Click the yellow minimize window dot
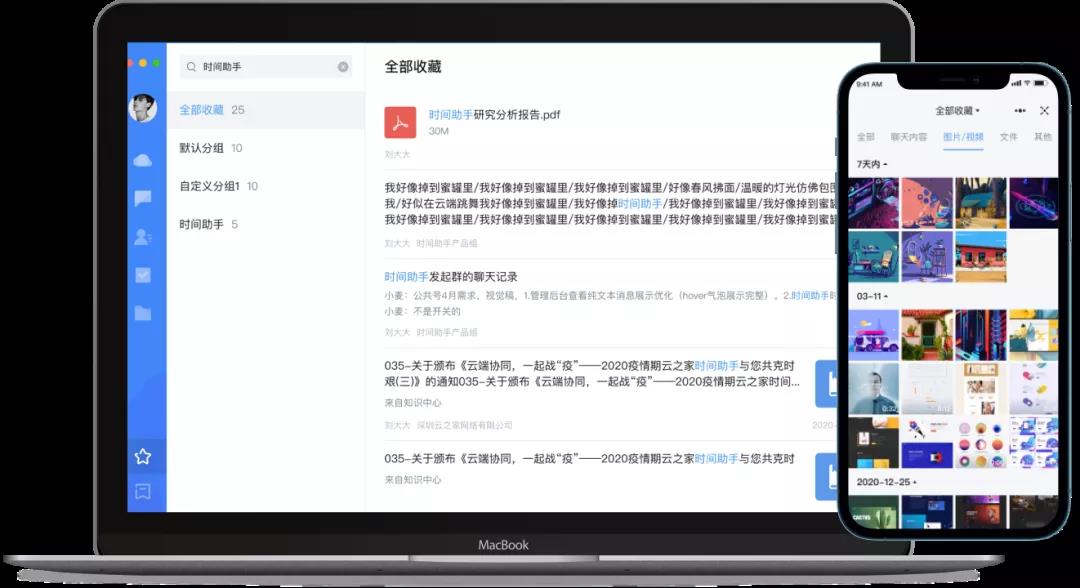Screen dimensions: 1080x588 pos(143,63)
